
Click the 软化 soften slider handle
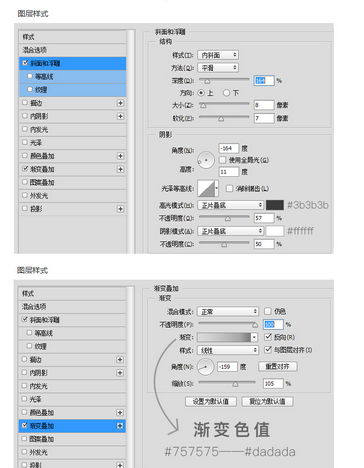click(221, 119)
